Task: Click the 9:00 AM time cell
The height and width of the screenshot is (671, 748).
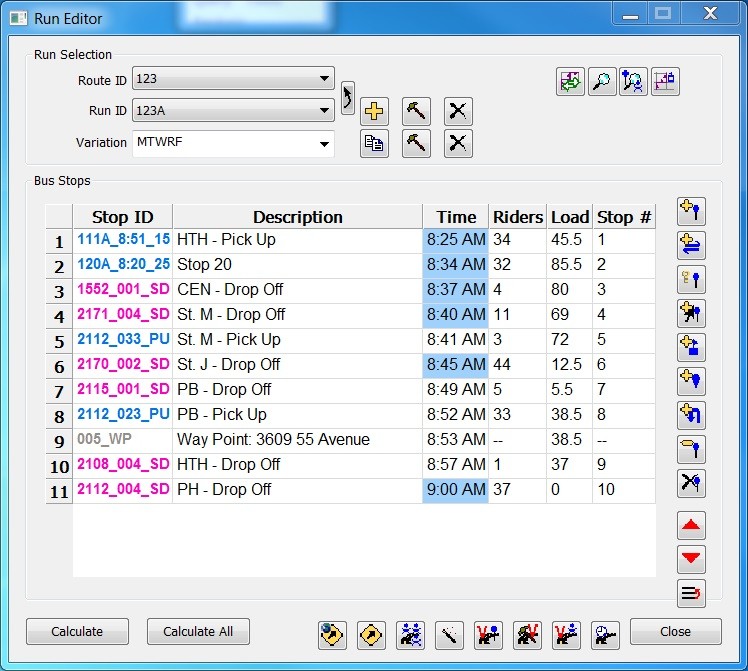Action: pos(456,489)
